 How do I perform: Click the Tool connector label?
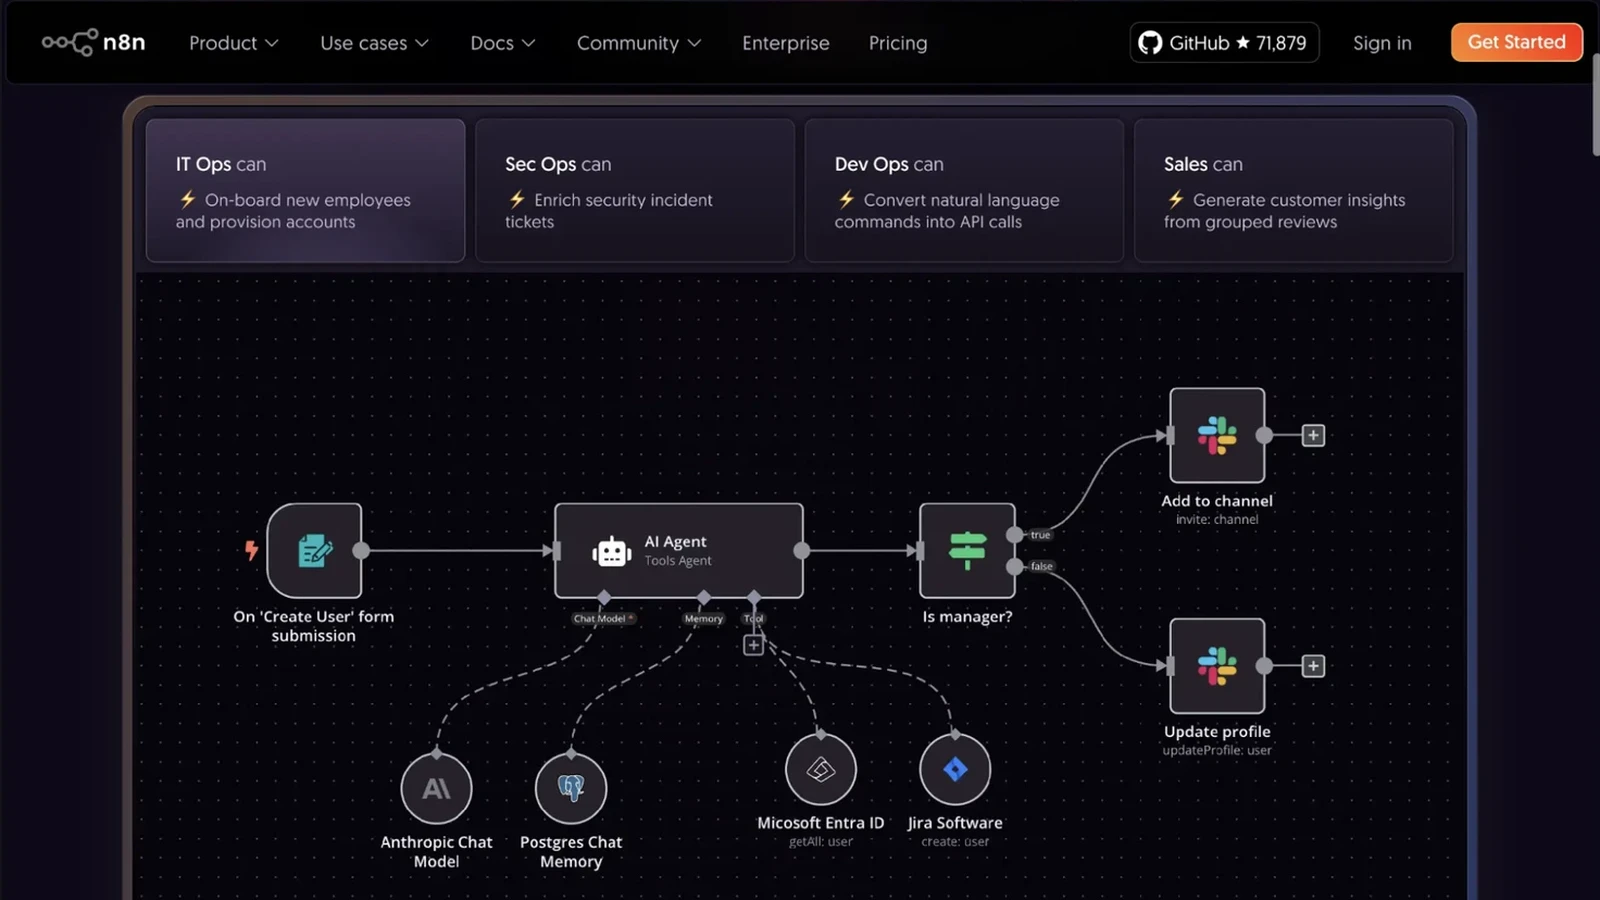(754, 618)
